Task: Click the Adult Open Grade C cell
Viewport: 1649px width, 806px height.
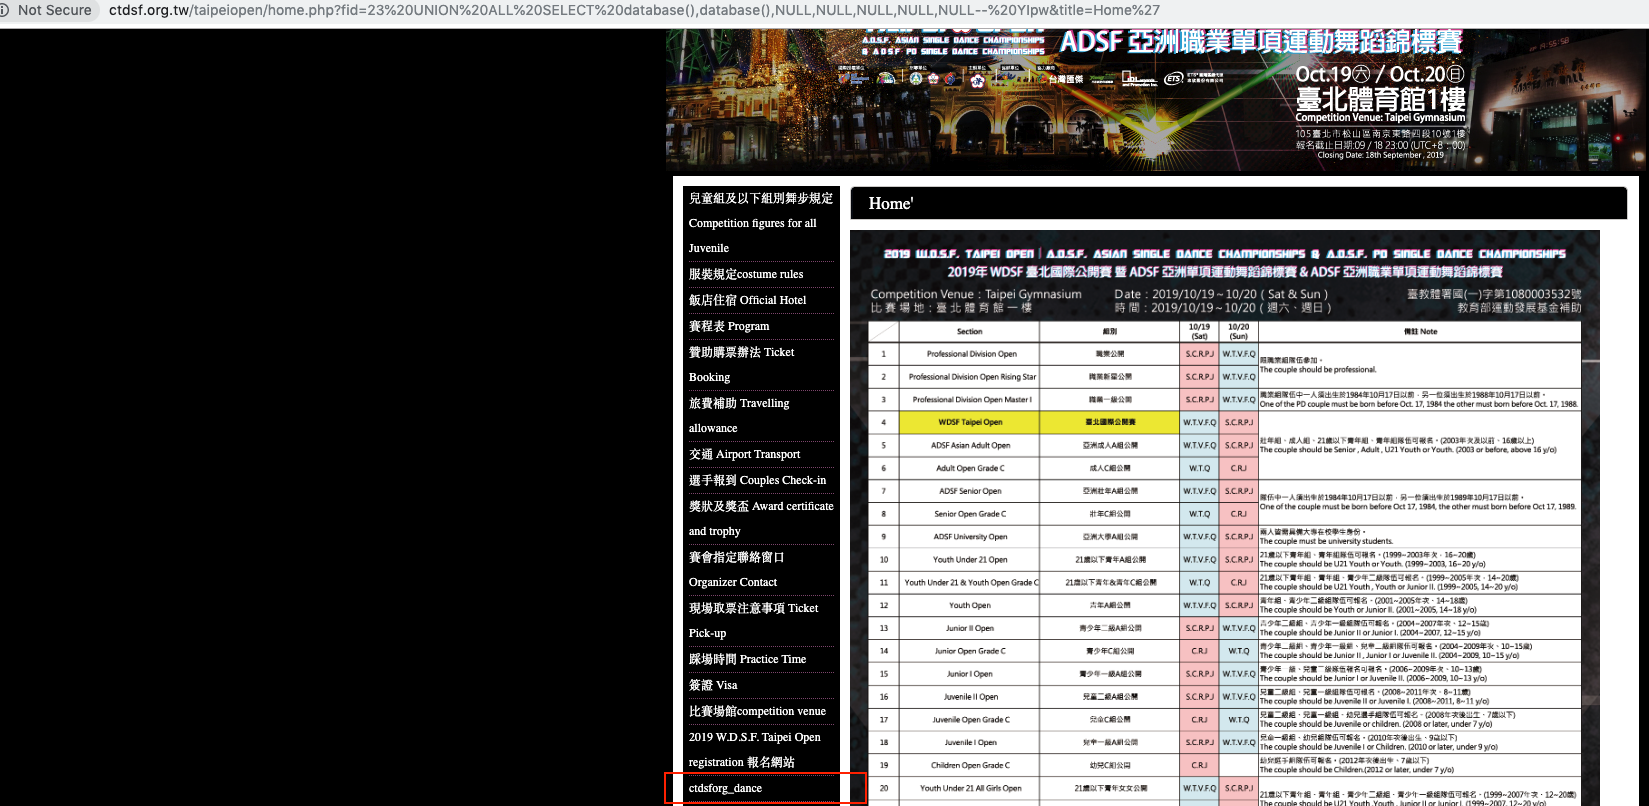Action: pos(970,468)
